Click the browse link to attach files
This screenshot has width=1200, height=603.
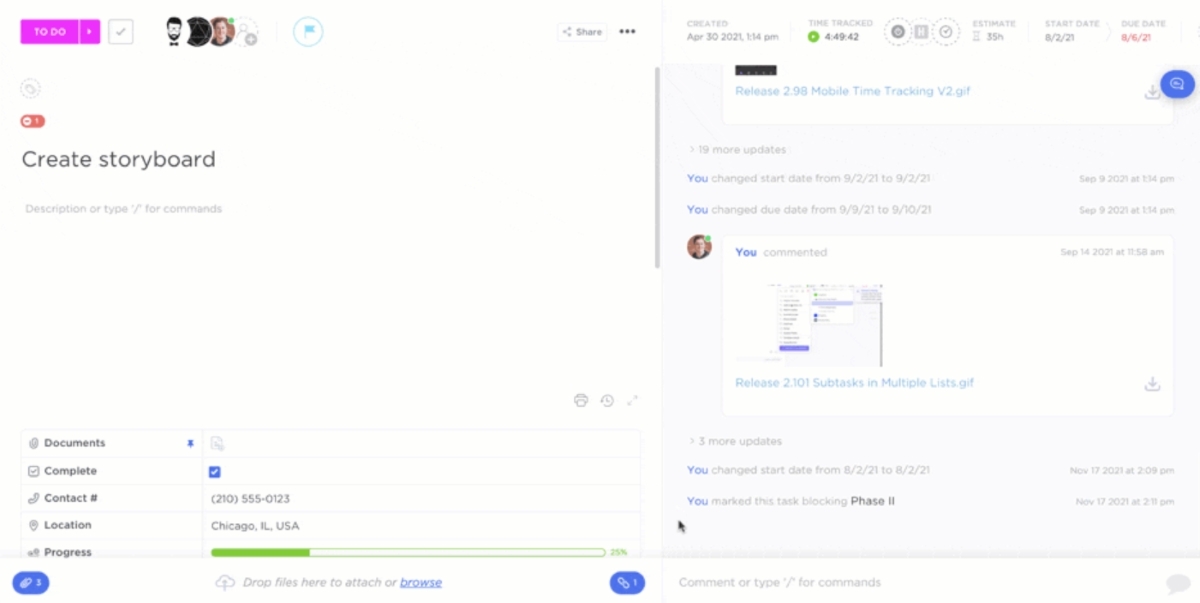coord(420,582)
